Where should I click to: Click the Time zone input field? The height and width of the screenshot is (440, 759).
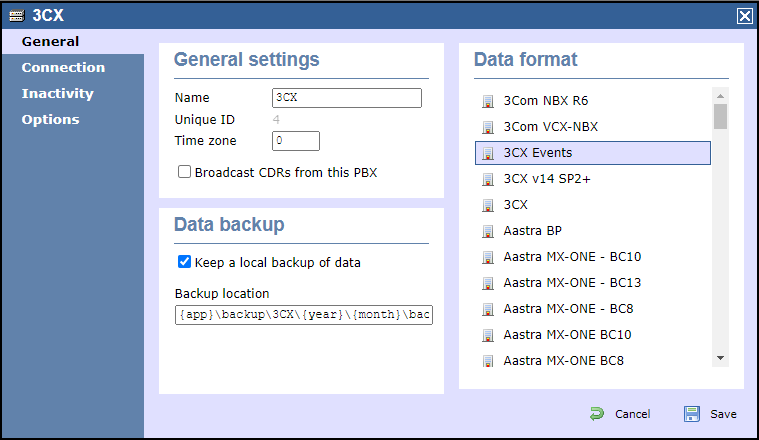[296, 141]
